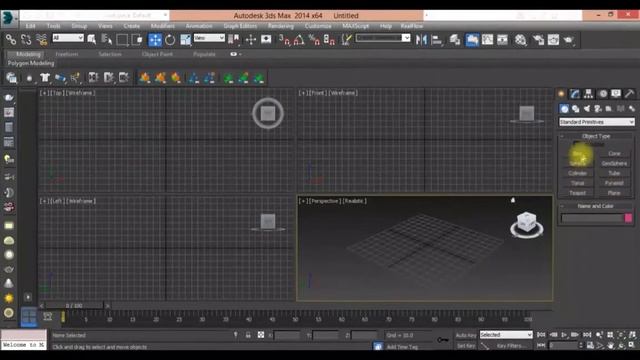
Task: Open the 3ds Max application menu logo
Action: 9,18
